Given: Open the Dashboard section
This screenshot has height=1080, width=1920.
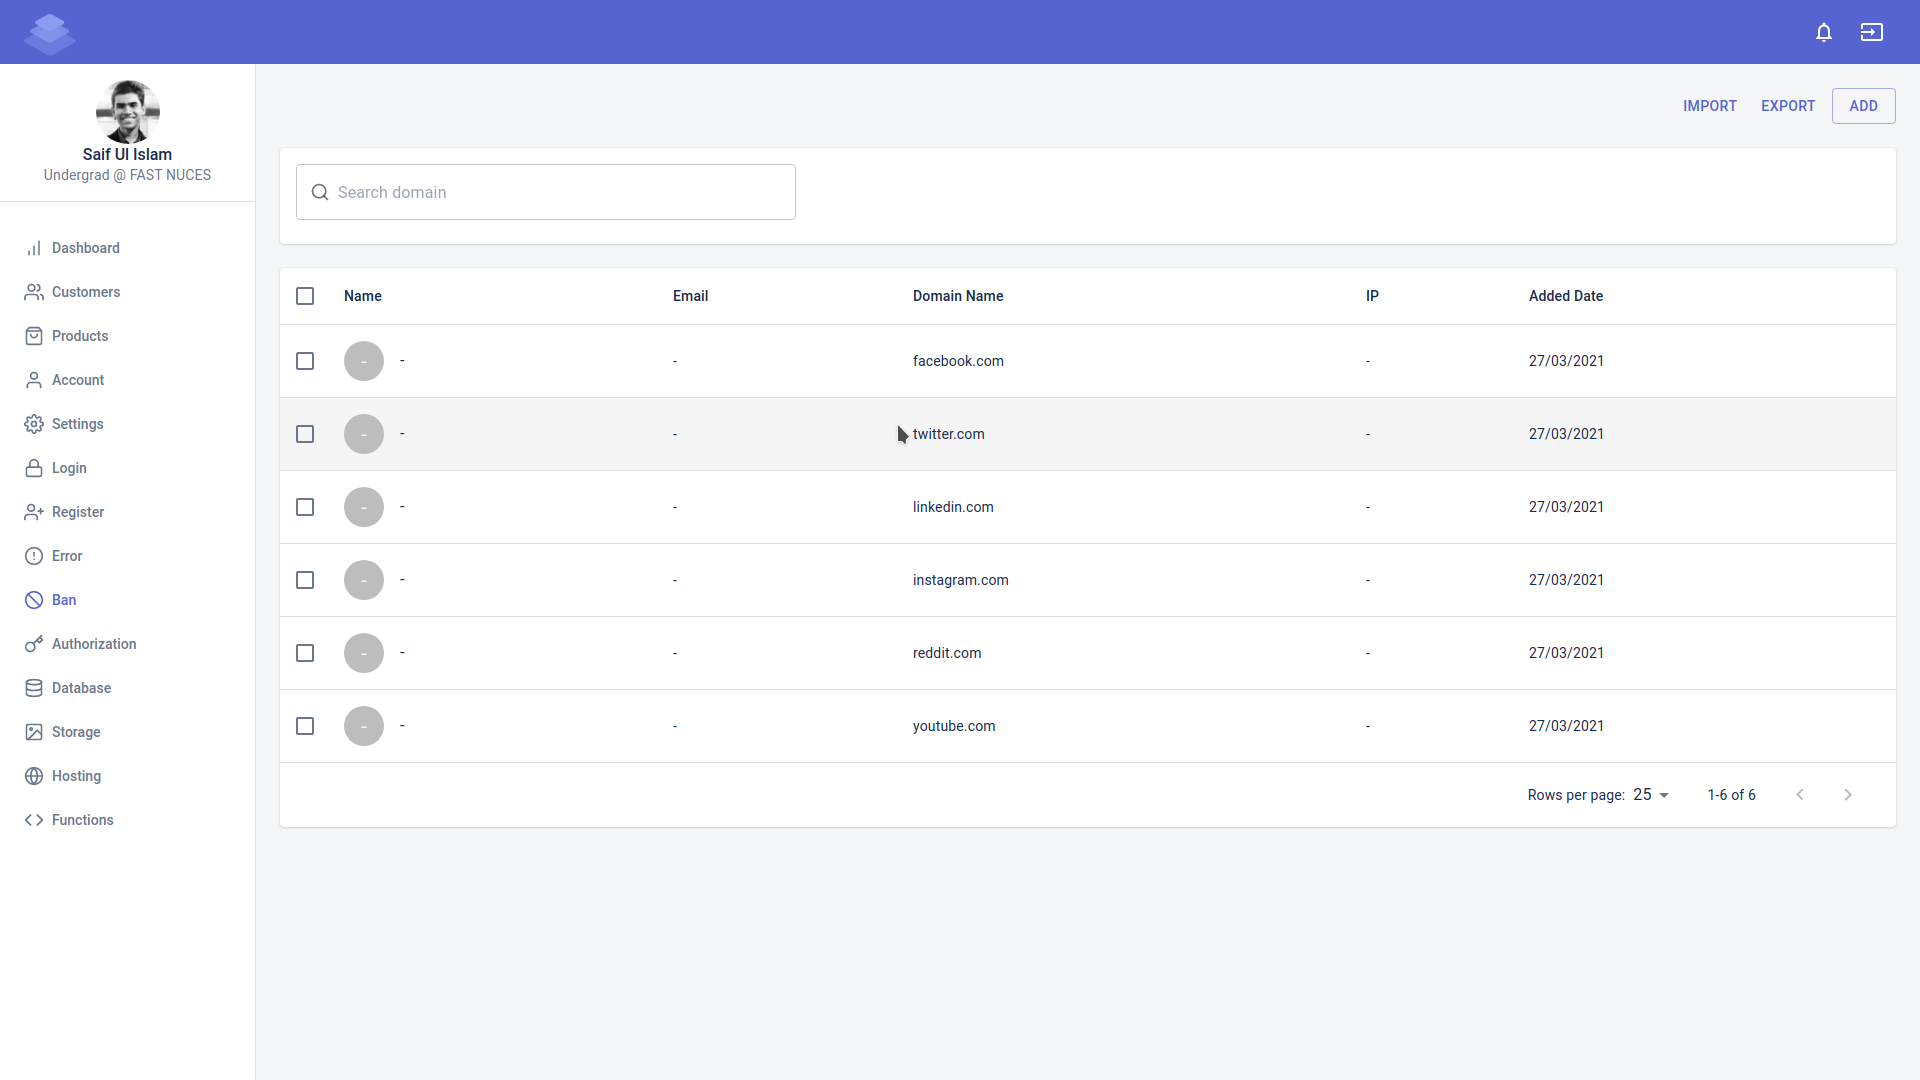Looking at the screenshot, I should [85, 248].
